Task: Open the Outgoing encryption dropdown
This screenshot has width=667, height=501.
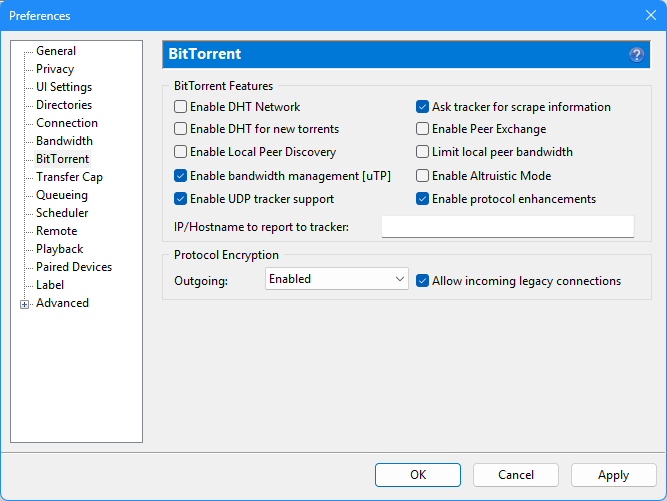Action: click(336, 279)
